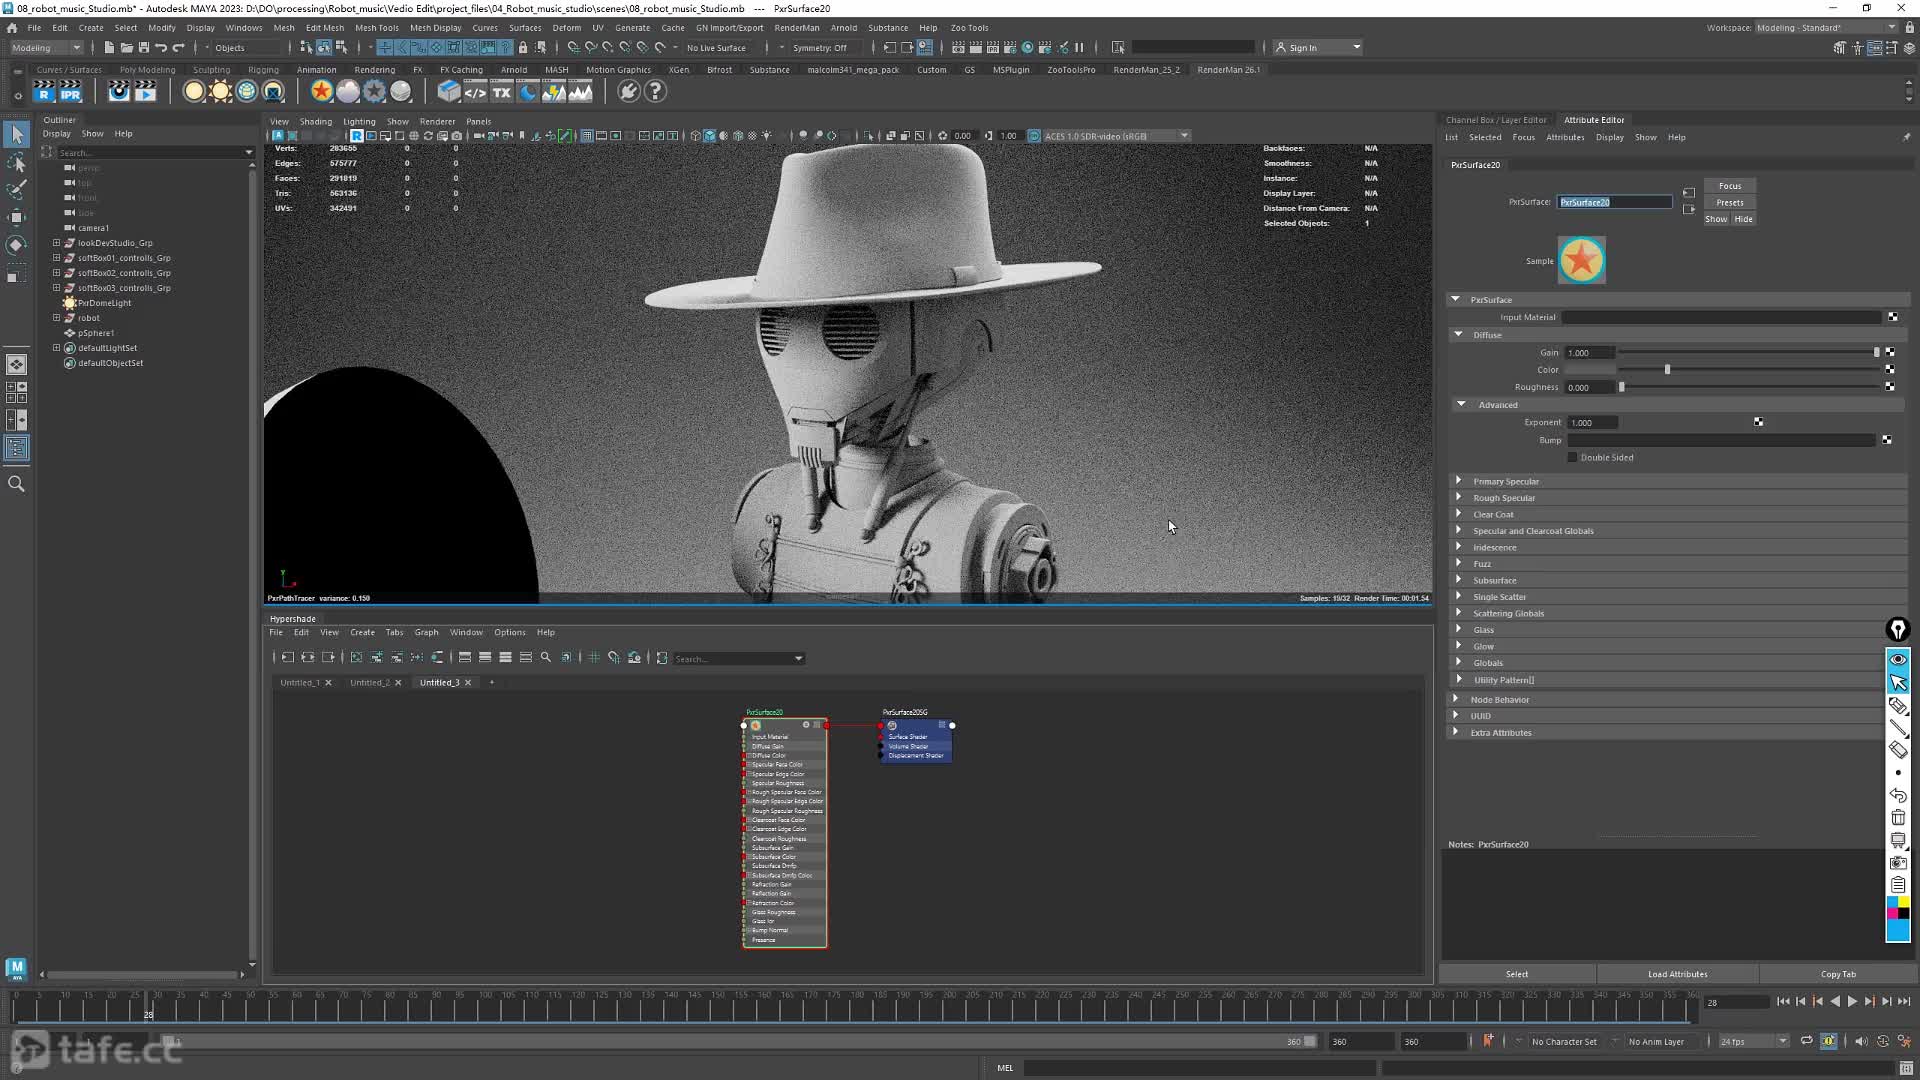Click the trash icon in right tool strip
This screenshot has height=1080, width=1920.
[x=1898, y=818]
